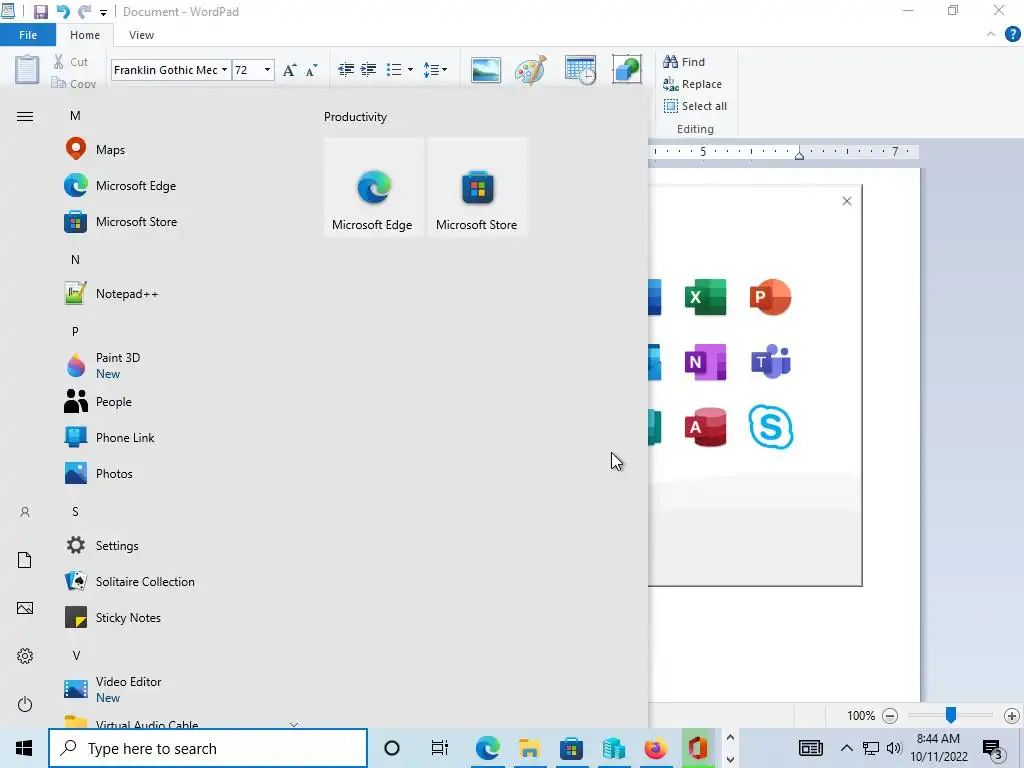Open Paint 3D app
Viewport: 1024px width, 768px height.
coord(102,365)
